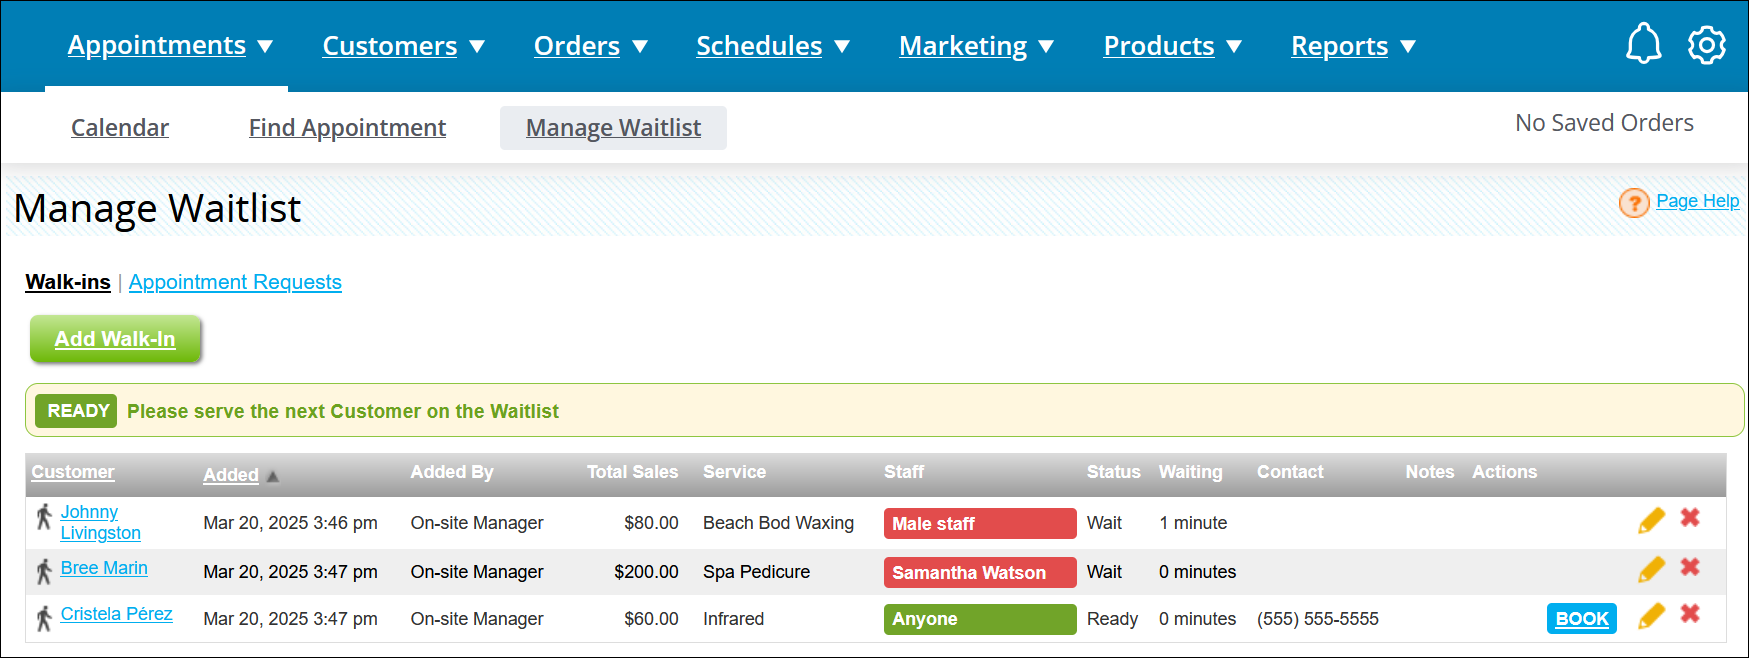
Task: Click the pencil icon for Cristela Pérez
Action: point(1651,616)
